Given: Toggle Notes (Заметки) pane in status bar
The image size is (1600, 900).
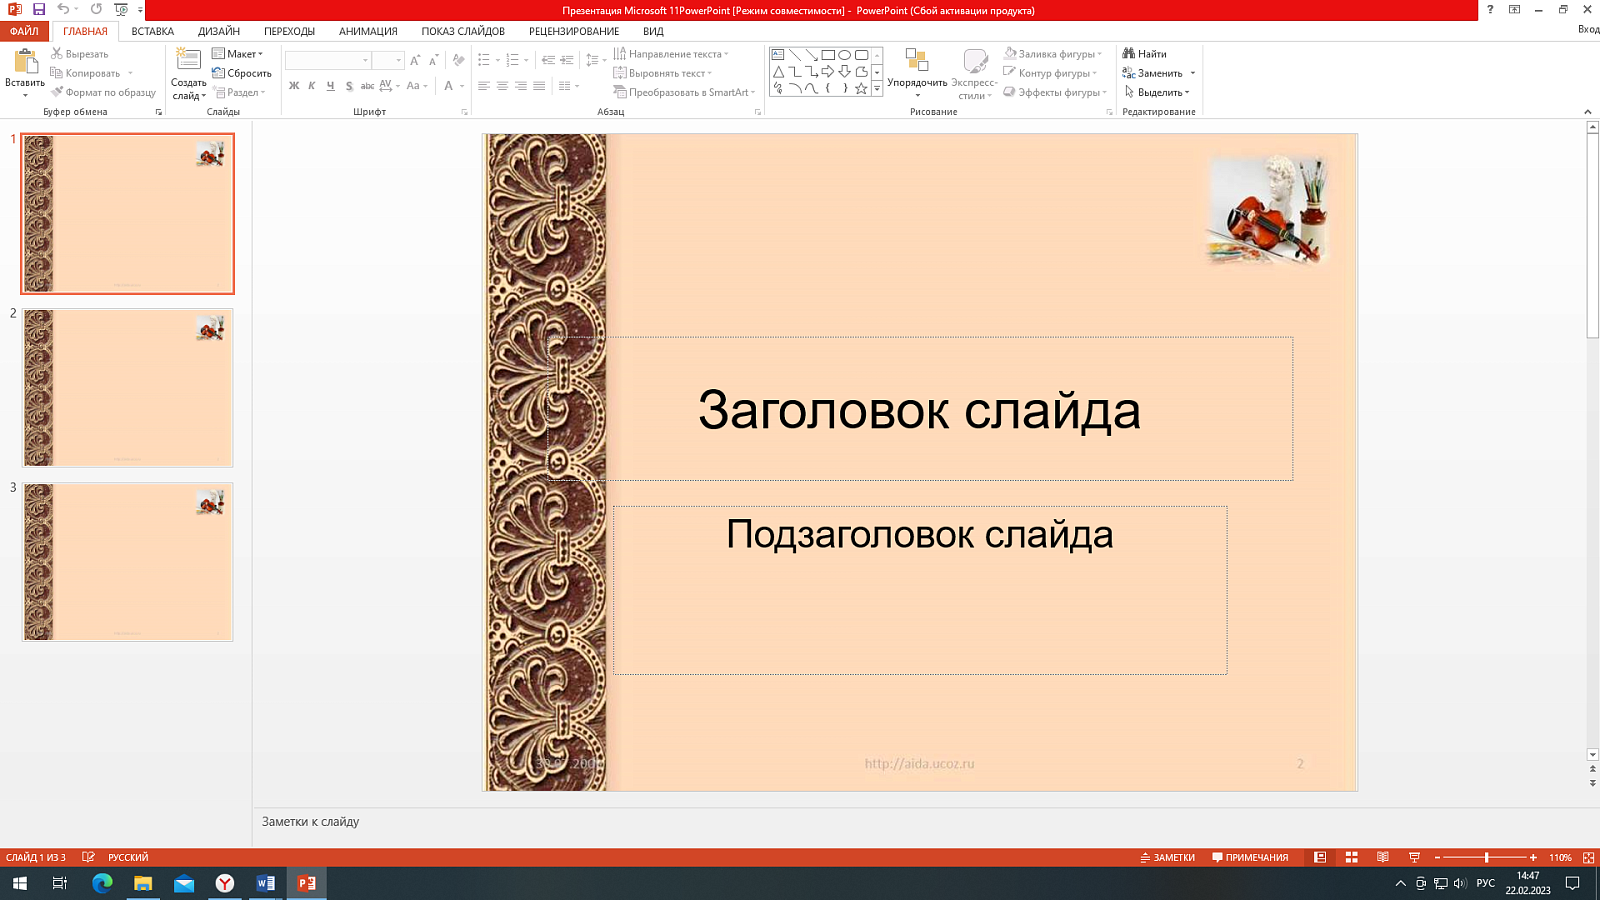Looking at the screenshot, I should pos(1167,857).
